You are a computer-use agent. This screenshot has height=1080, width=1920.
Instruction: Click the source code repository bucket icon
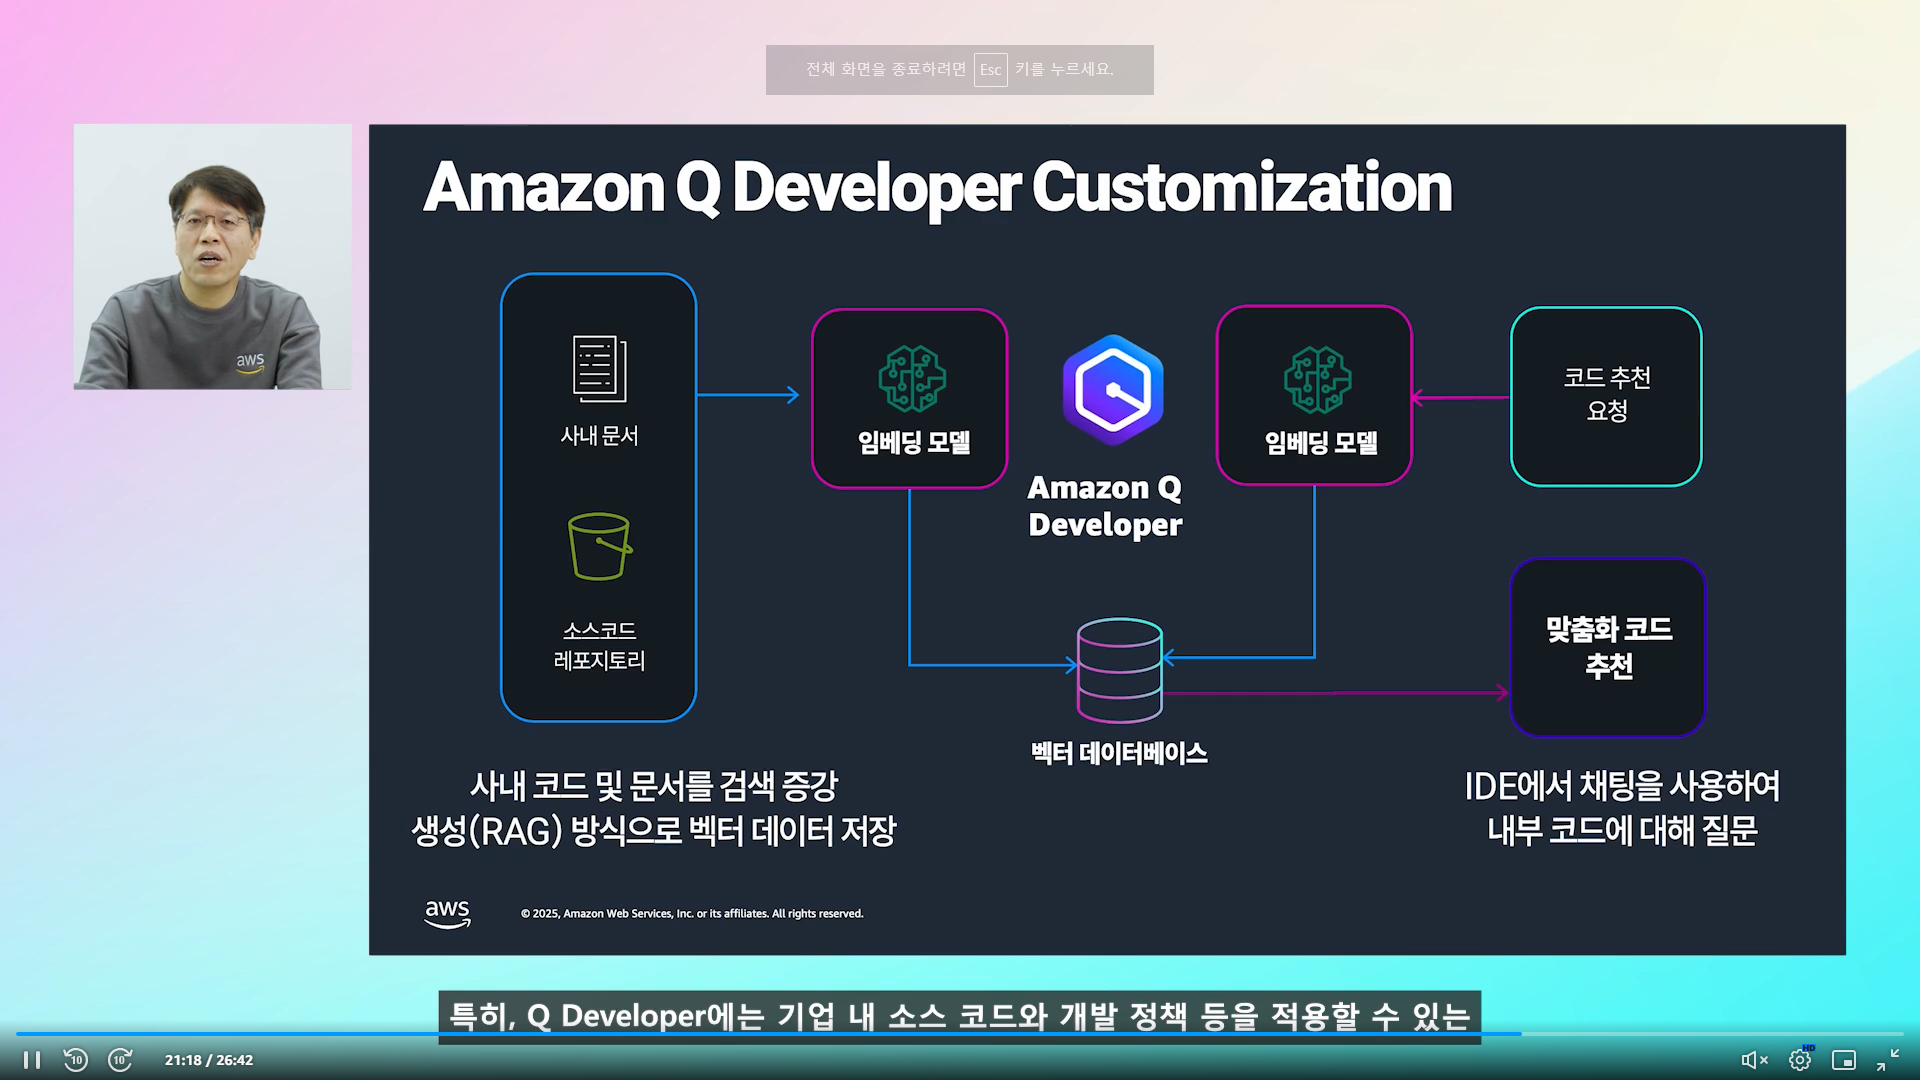(599, 546)
